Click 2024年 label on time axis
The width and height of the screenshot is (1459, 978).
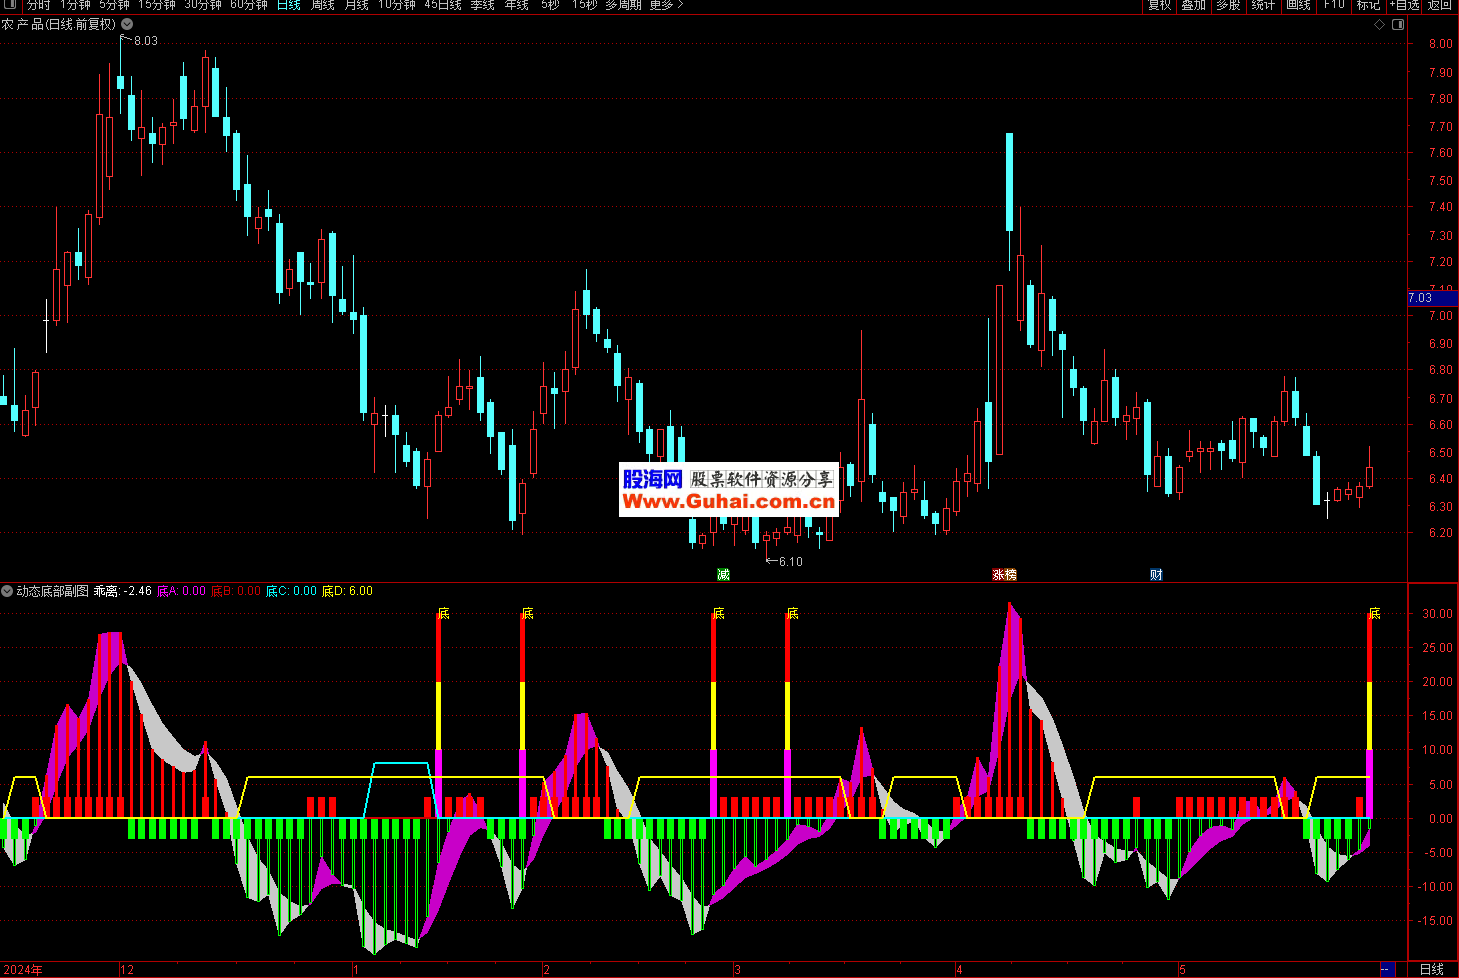[23, 970]
